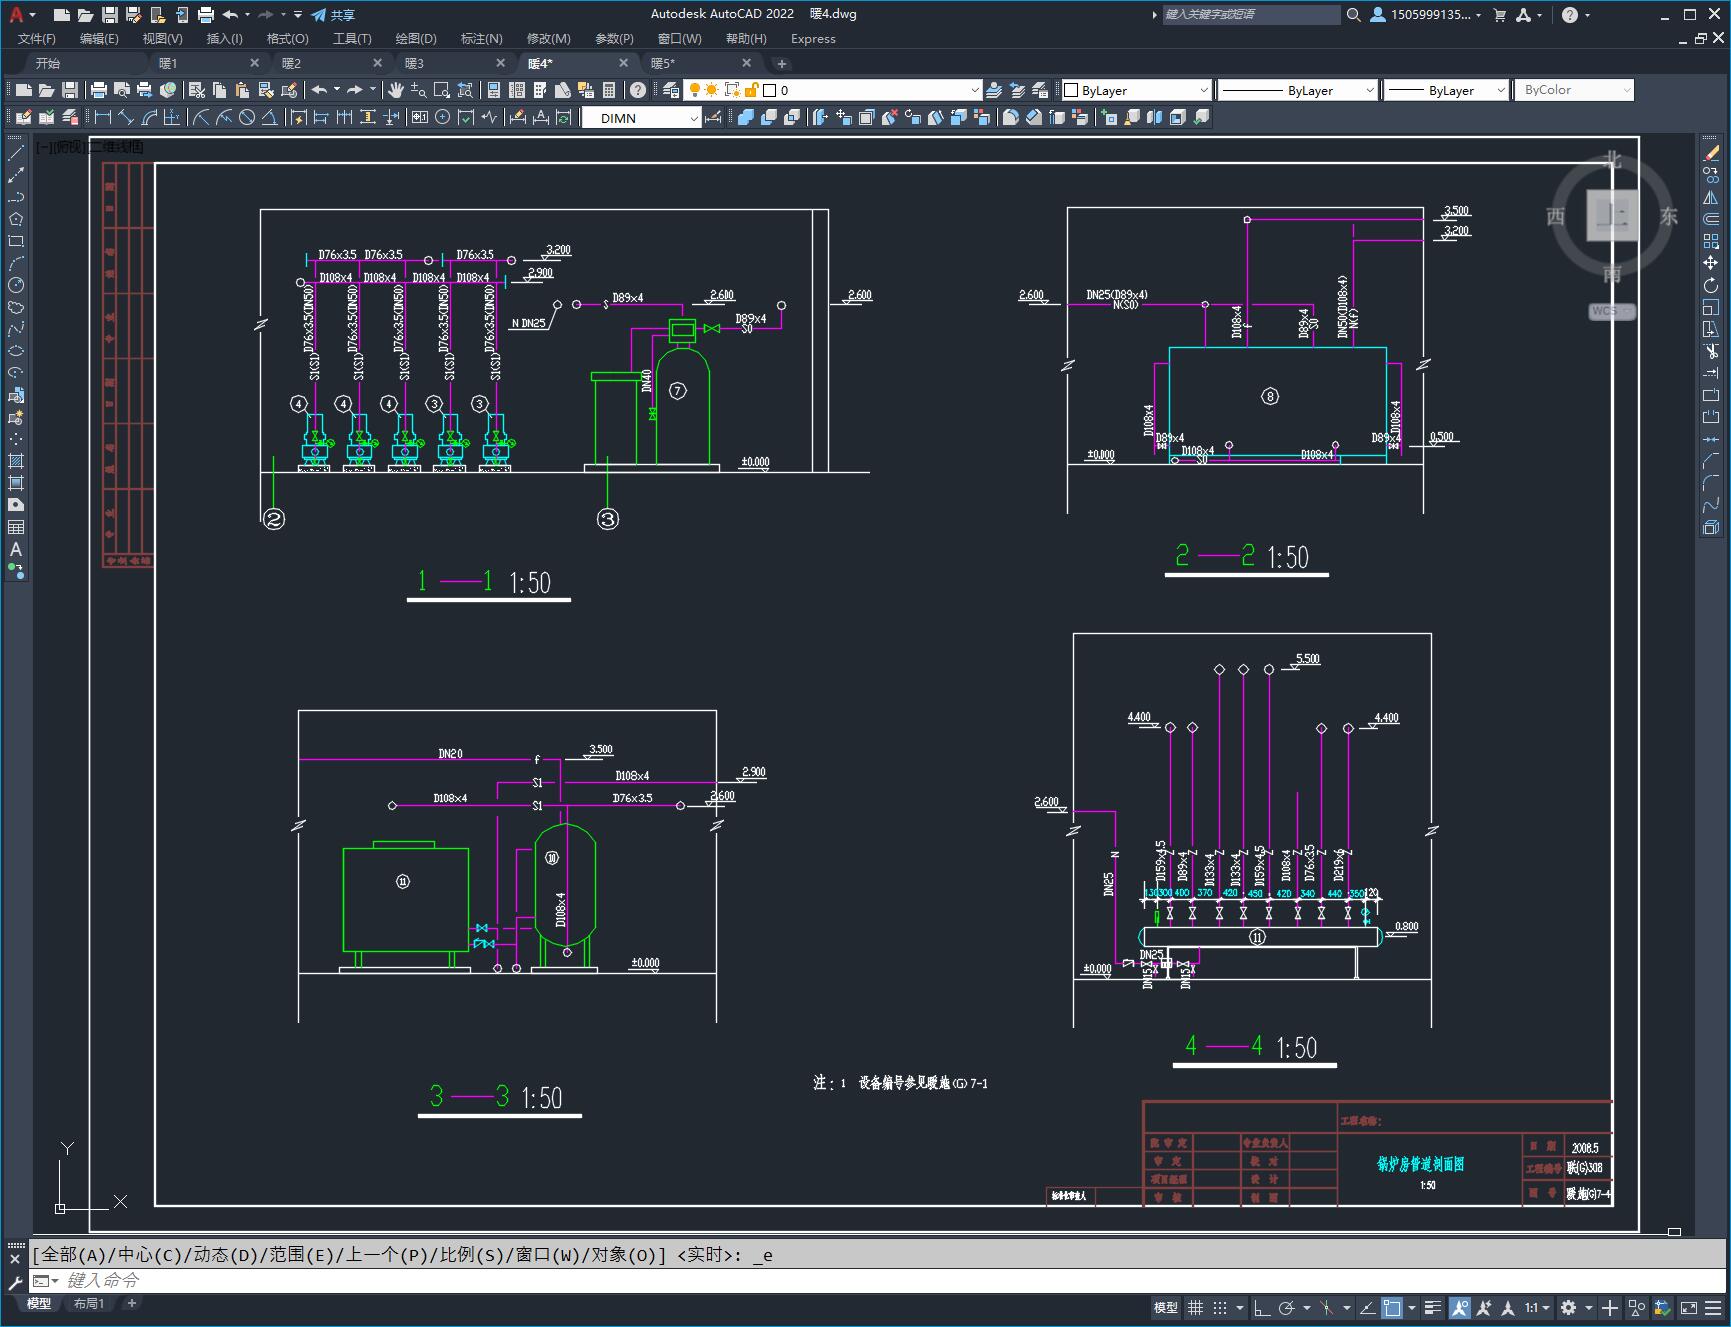Toggle ortho mode in status bar
This screenshot has width=1731, height=1327.
[x=1262, y=1307]
